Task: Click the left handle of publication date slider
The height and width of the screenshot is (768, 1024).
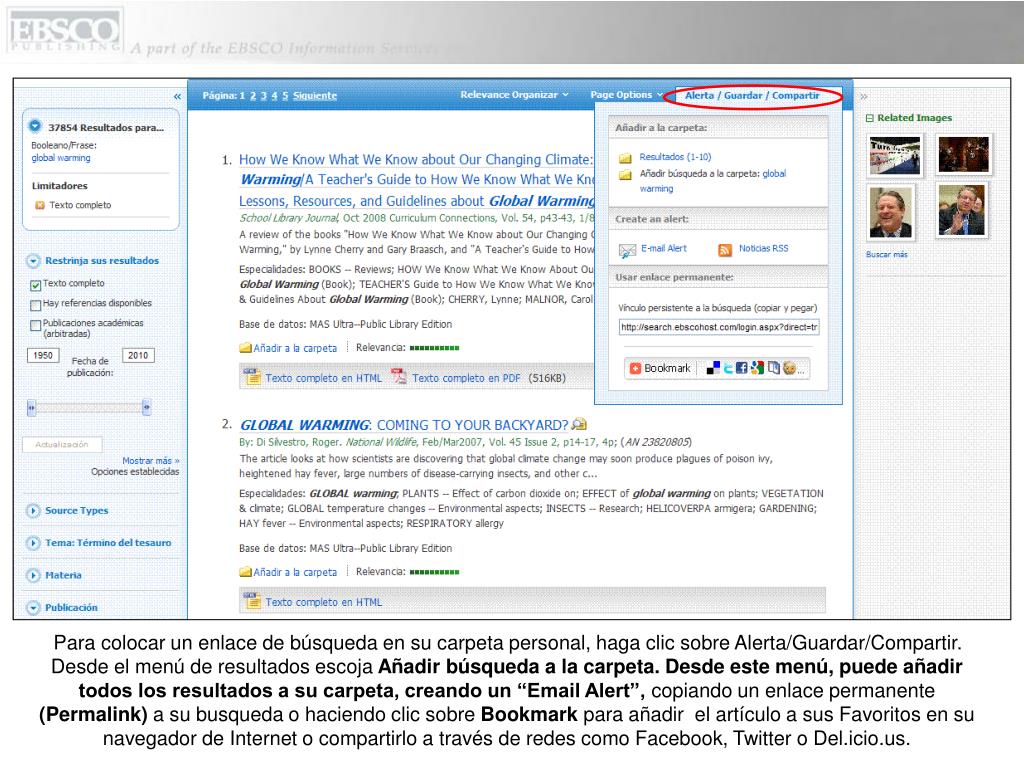Action: (31, 408)
